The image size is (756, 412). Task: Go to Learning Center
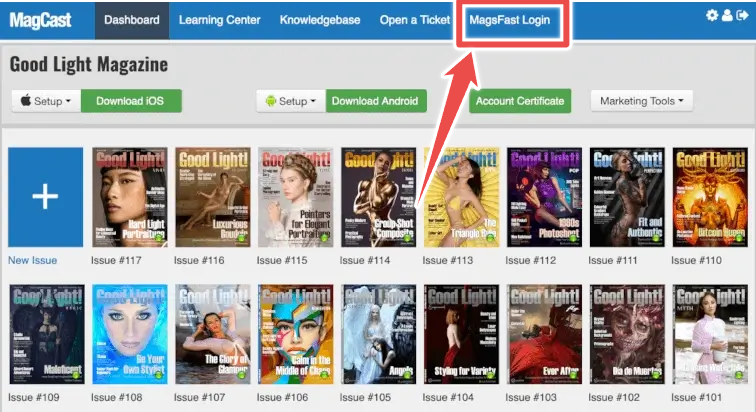pyautogui.click(x=219, y=20)
